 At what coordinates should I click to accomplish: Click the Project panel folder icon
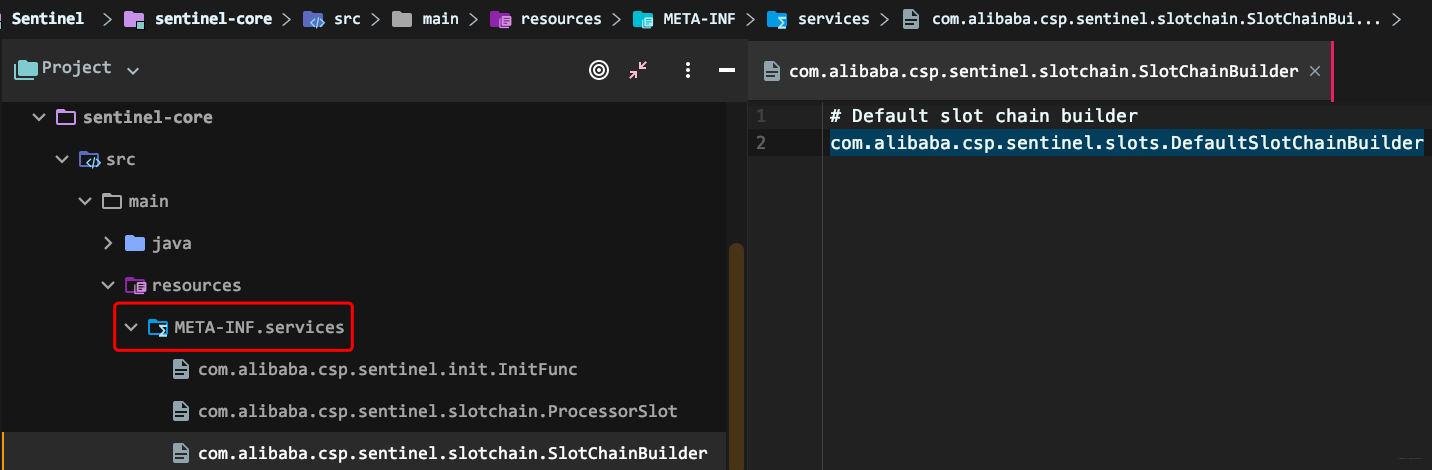25,69
